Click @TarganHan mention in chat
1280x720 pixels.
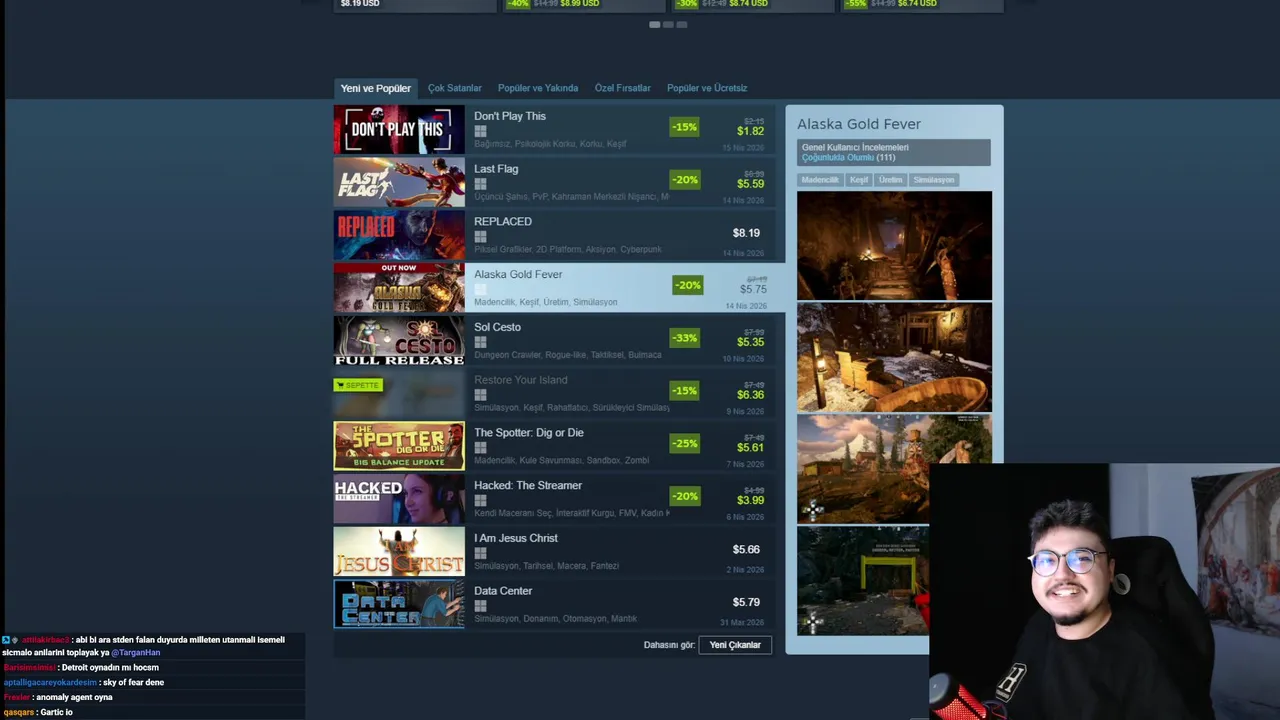coord(136,652)
